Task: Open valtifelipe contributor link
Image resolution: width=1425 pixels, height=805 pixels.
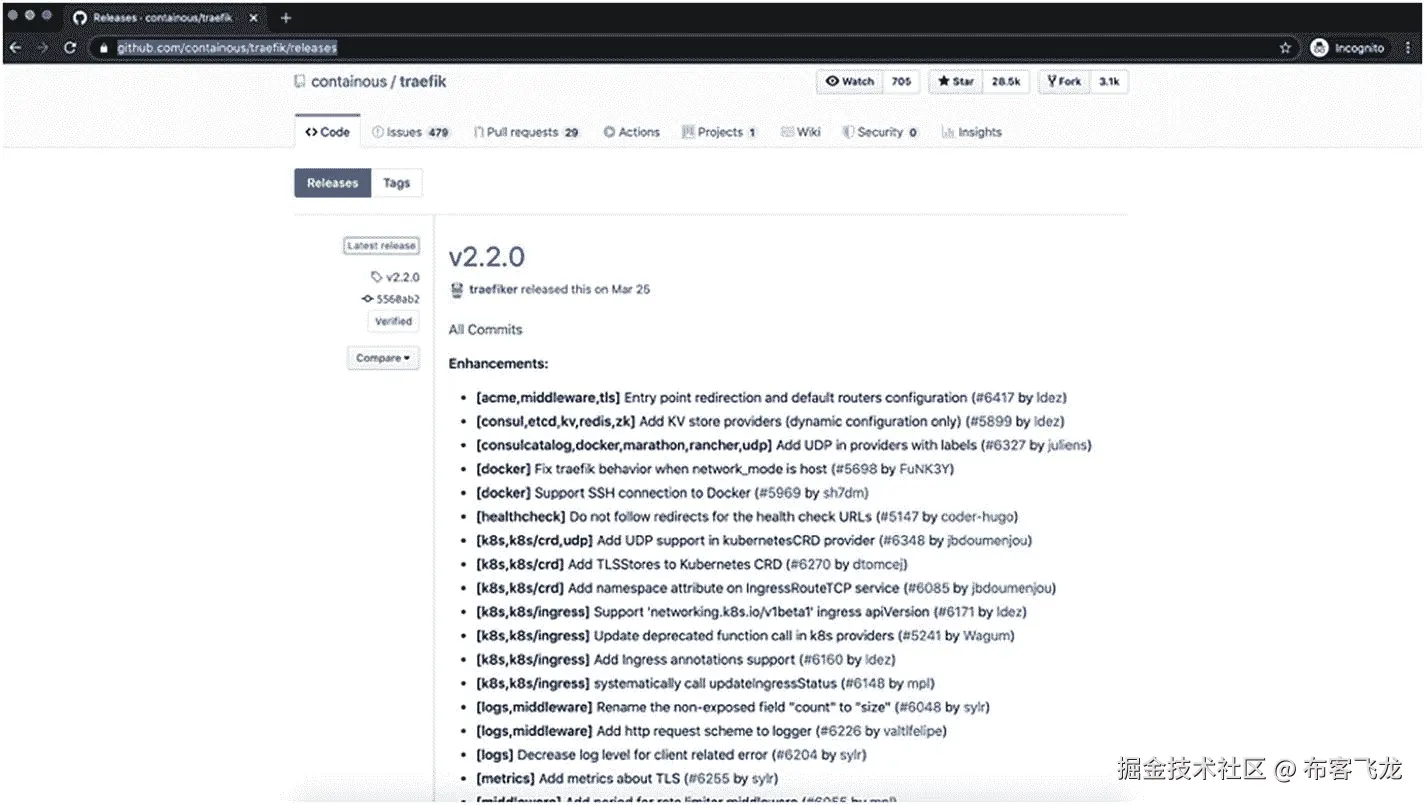Action: (913, 731)
